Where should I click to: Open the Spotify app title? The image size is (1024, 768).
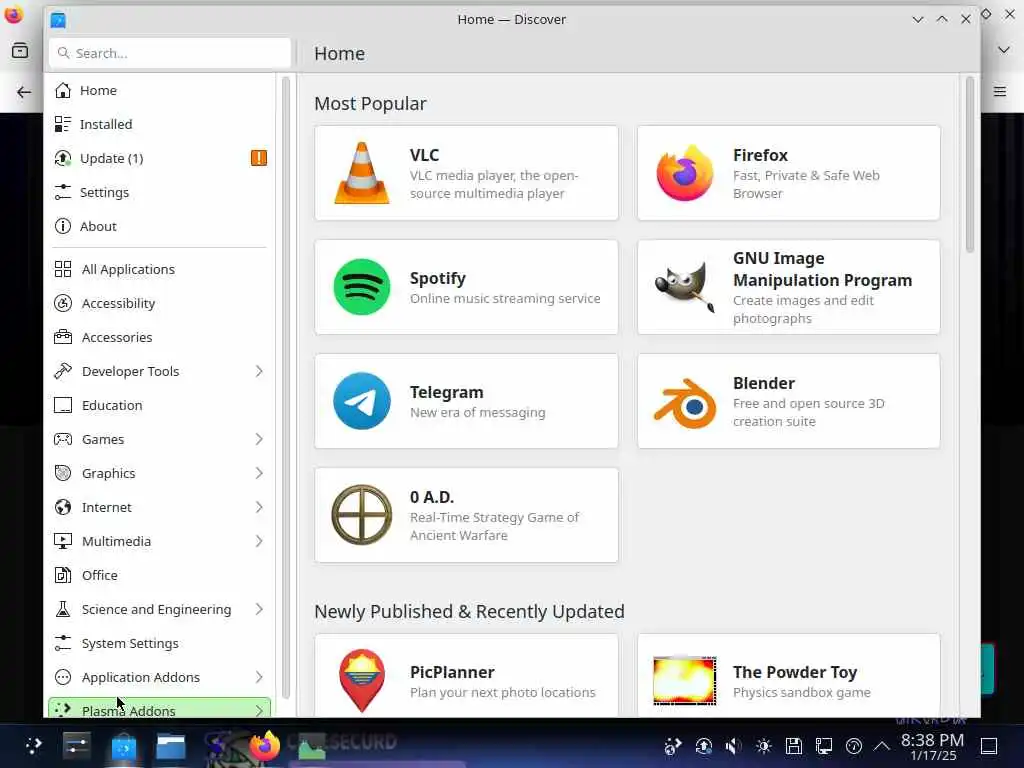tap(438, 278)
